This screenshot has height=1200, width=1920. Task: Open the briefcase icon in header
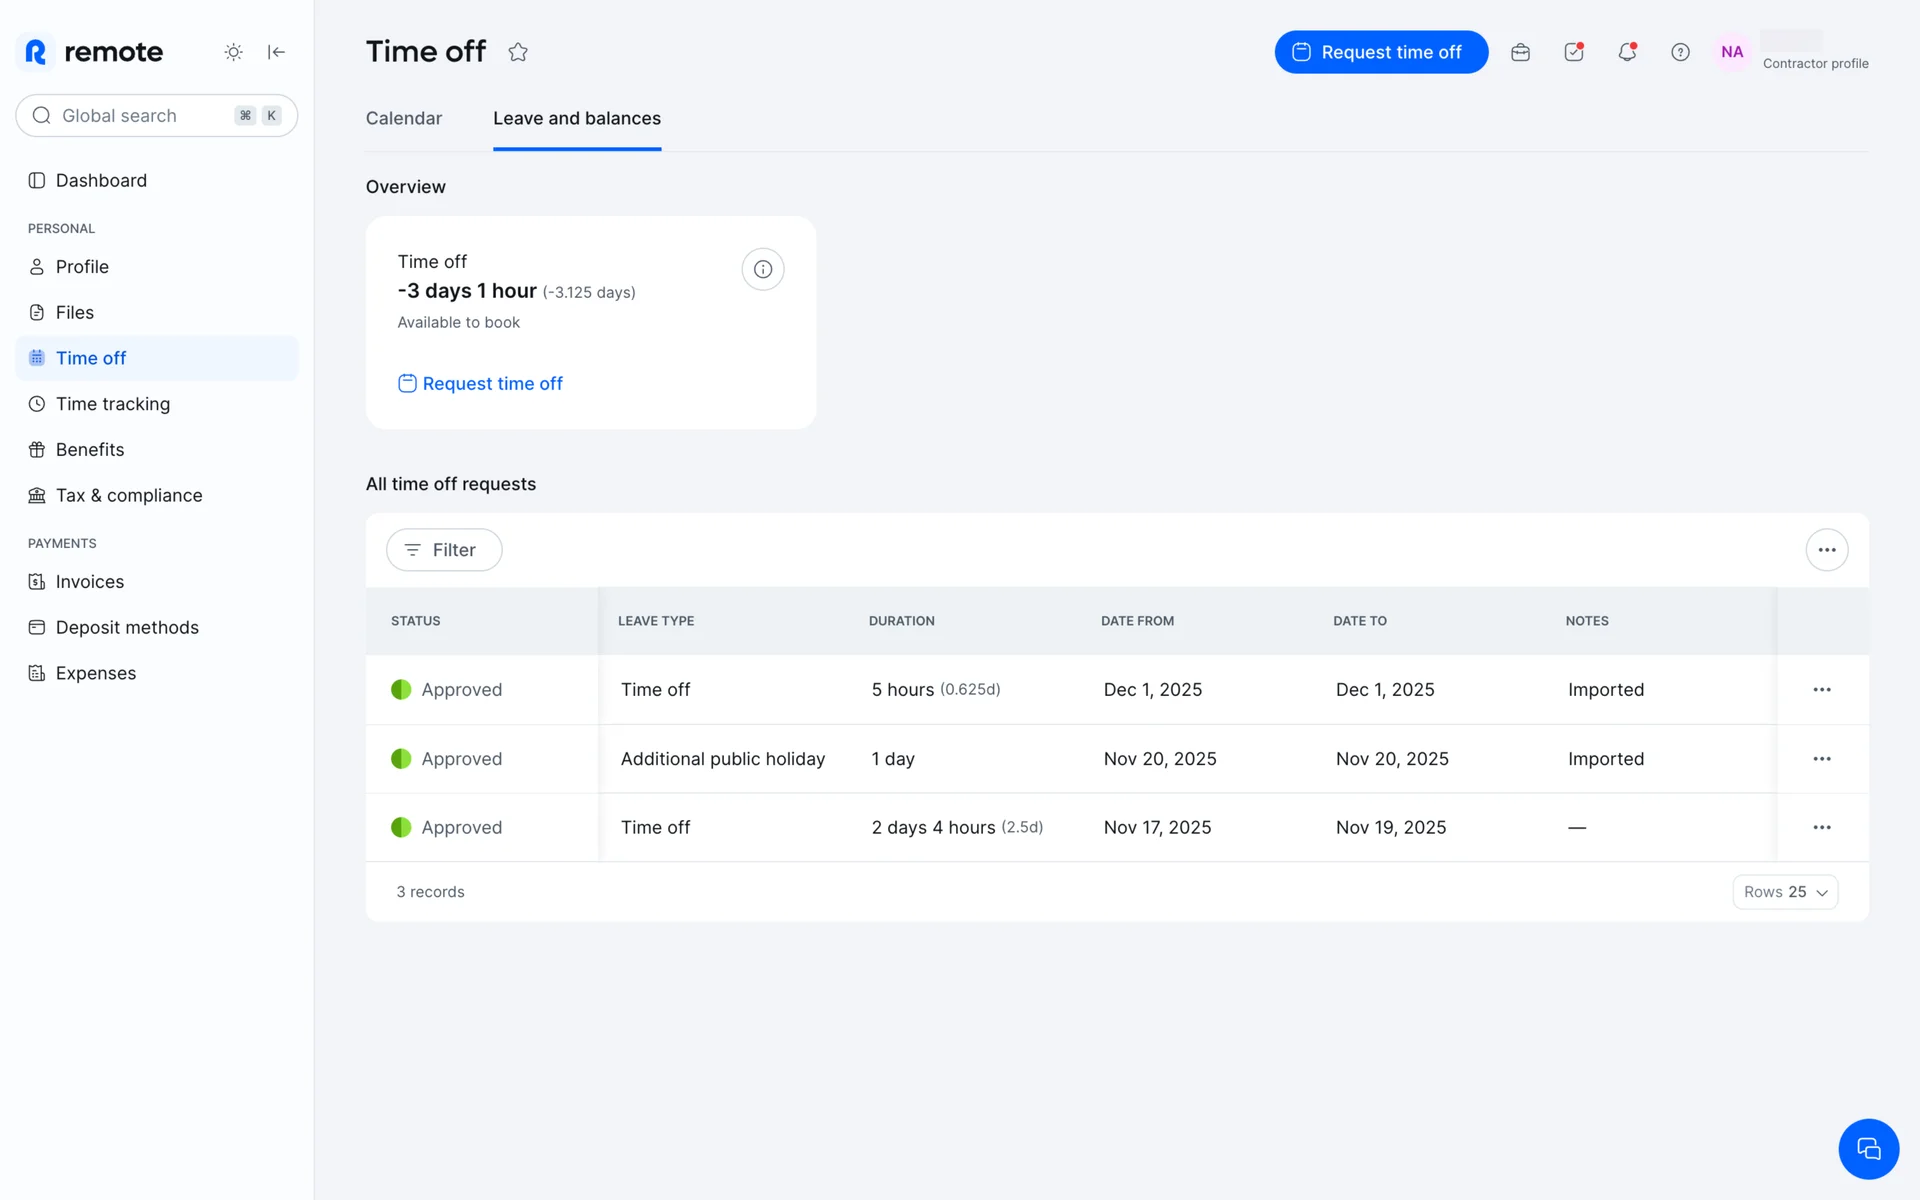click(1520, 52)
